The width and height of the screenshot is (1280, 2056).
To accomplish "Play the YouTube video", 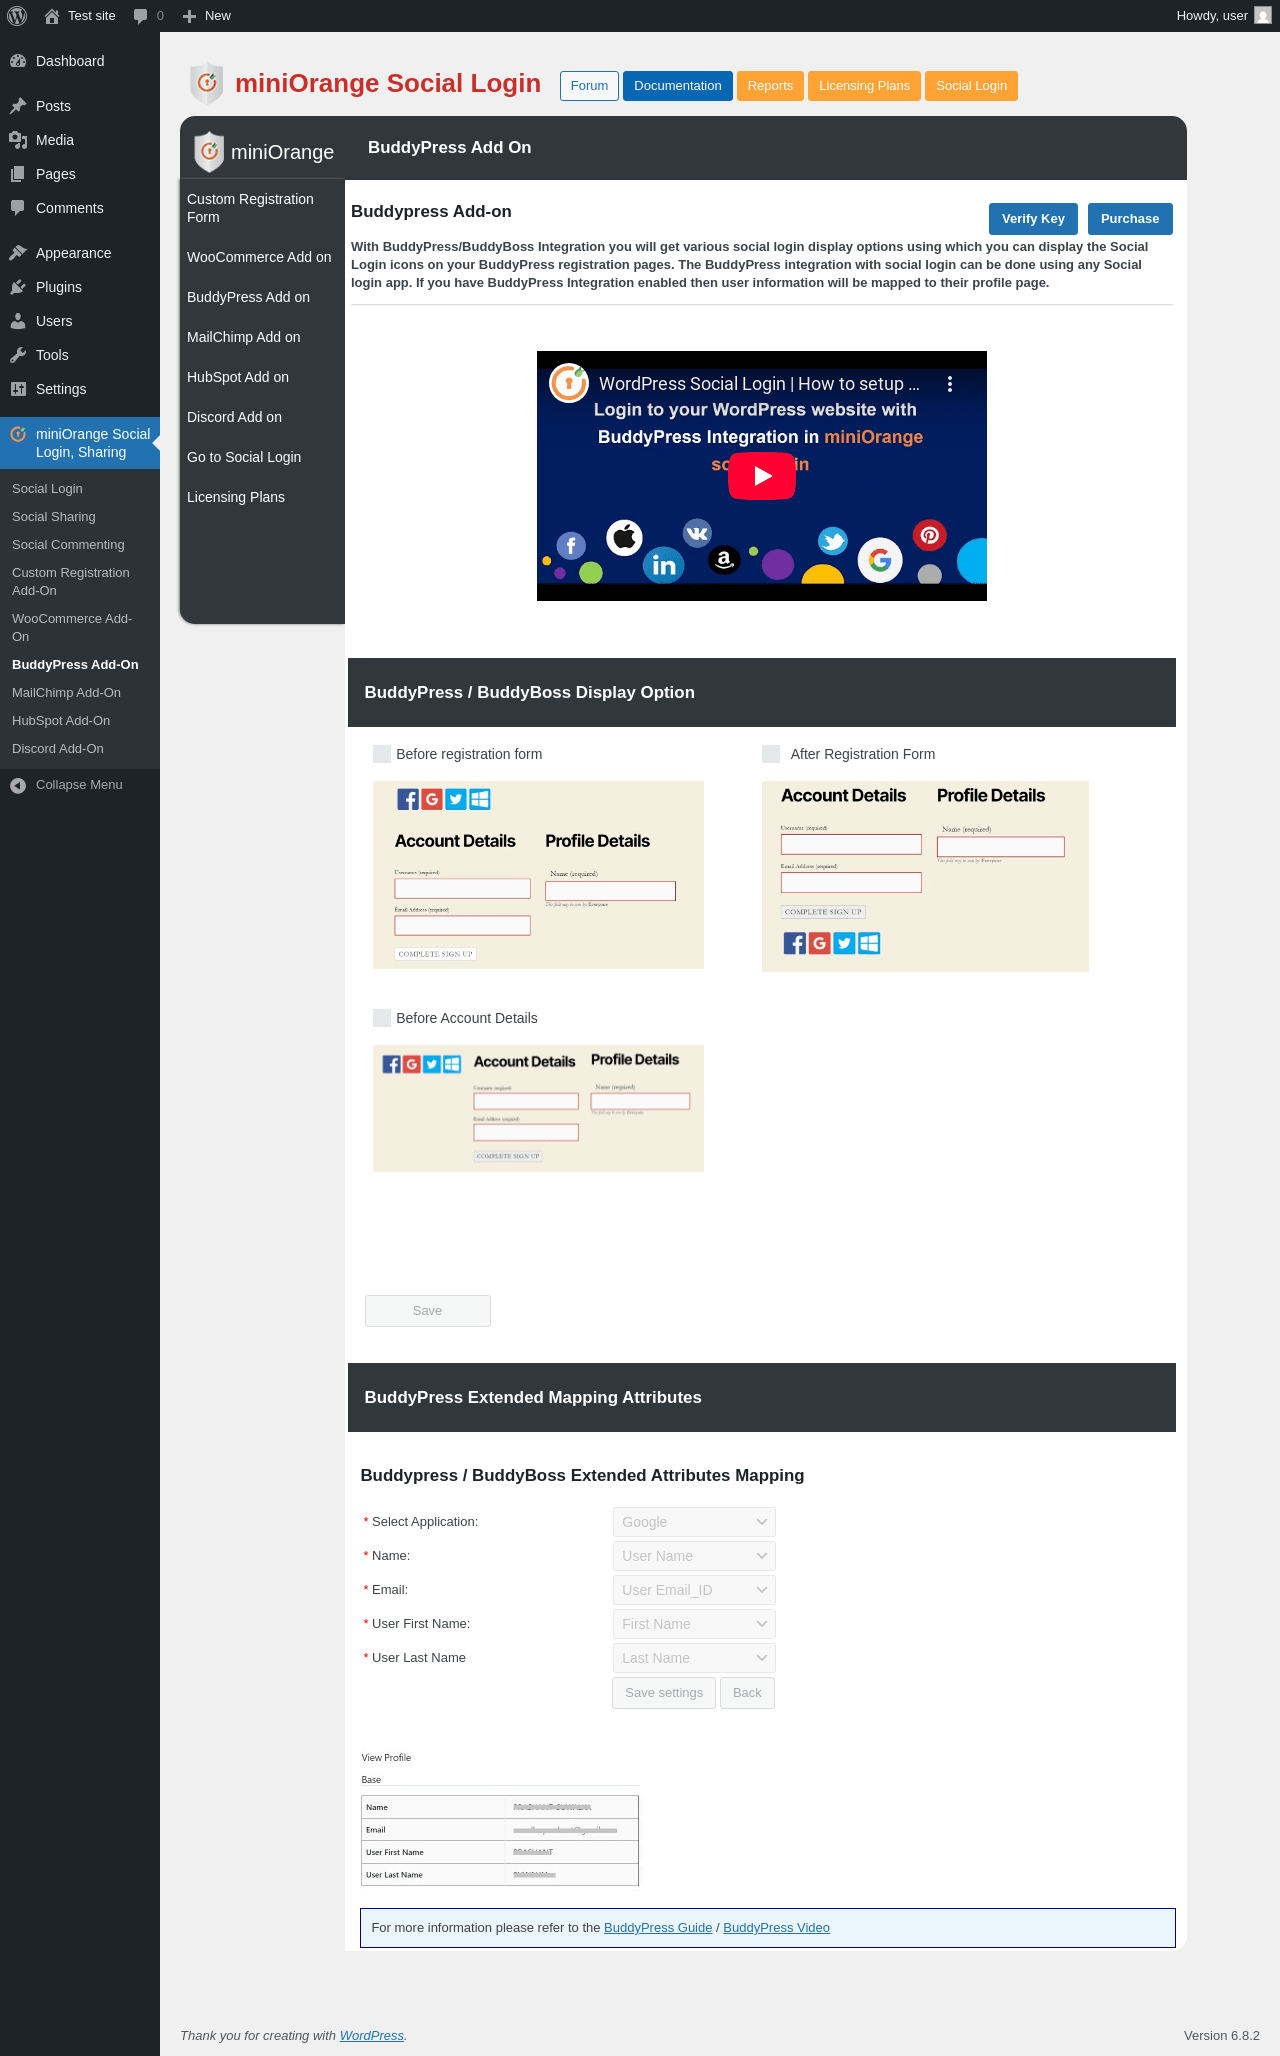I will (762, 476).
